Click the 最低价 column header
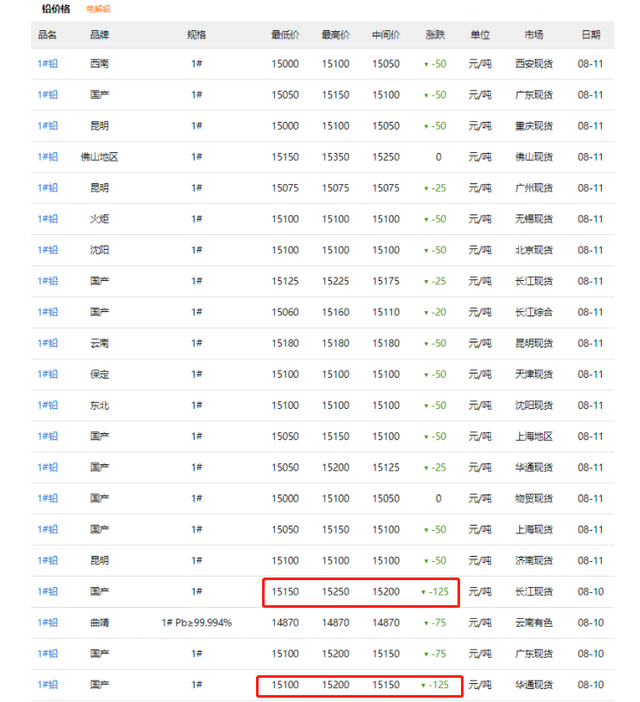 click(285, 35)
